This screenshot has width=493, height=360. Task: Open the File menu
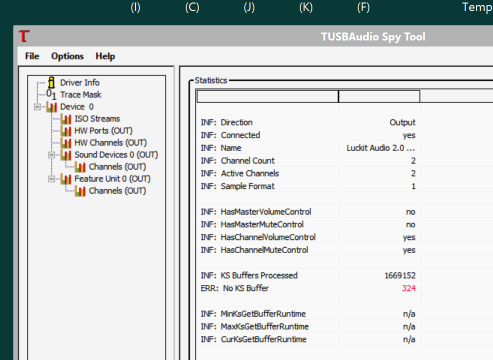(32, 56)
